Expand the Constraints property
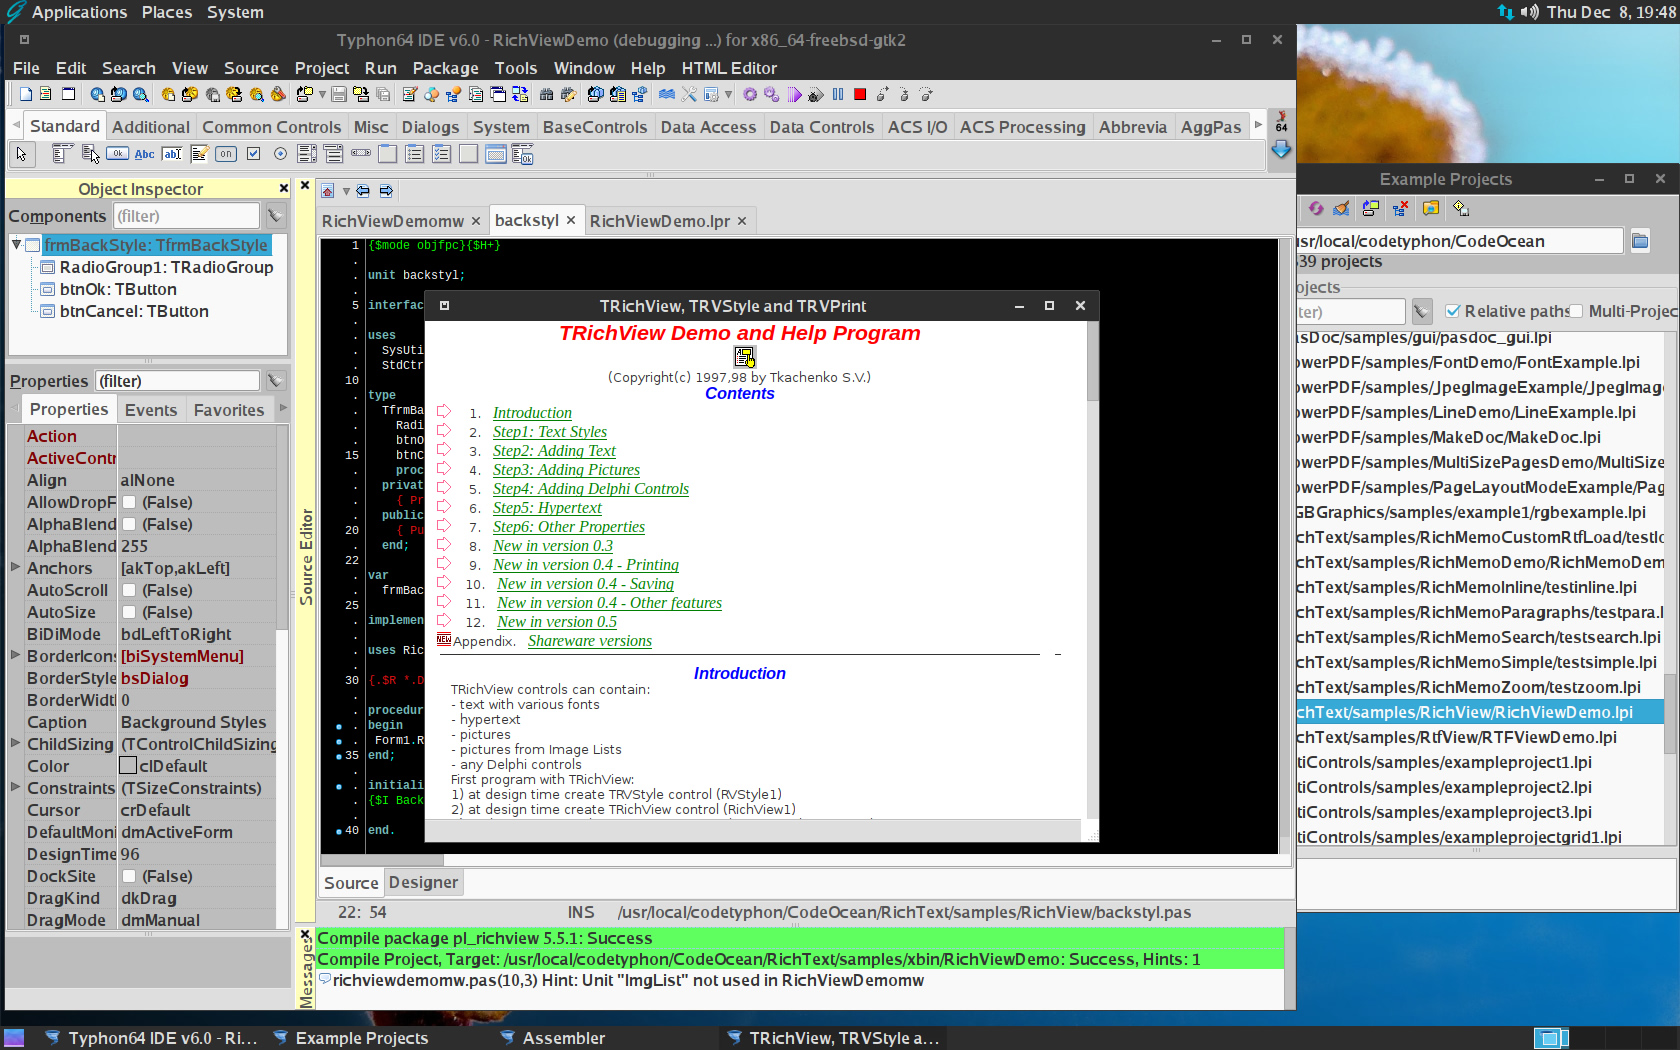 point(16,787)
